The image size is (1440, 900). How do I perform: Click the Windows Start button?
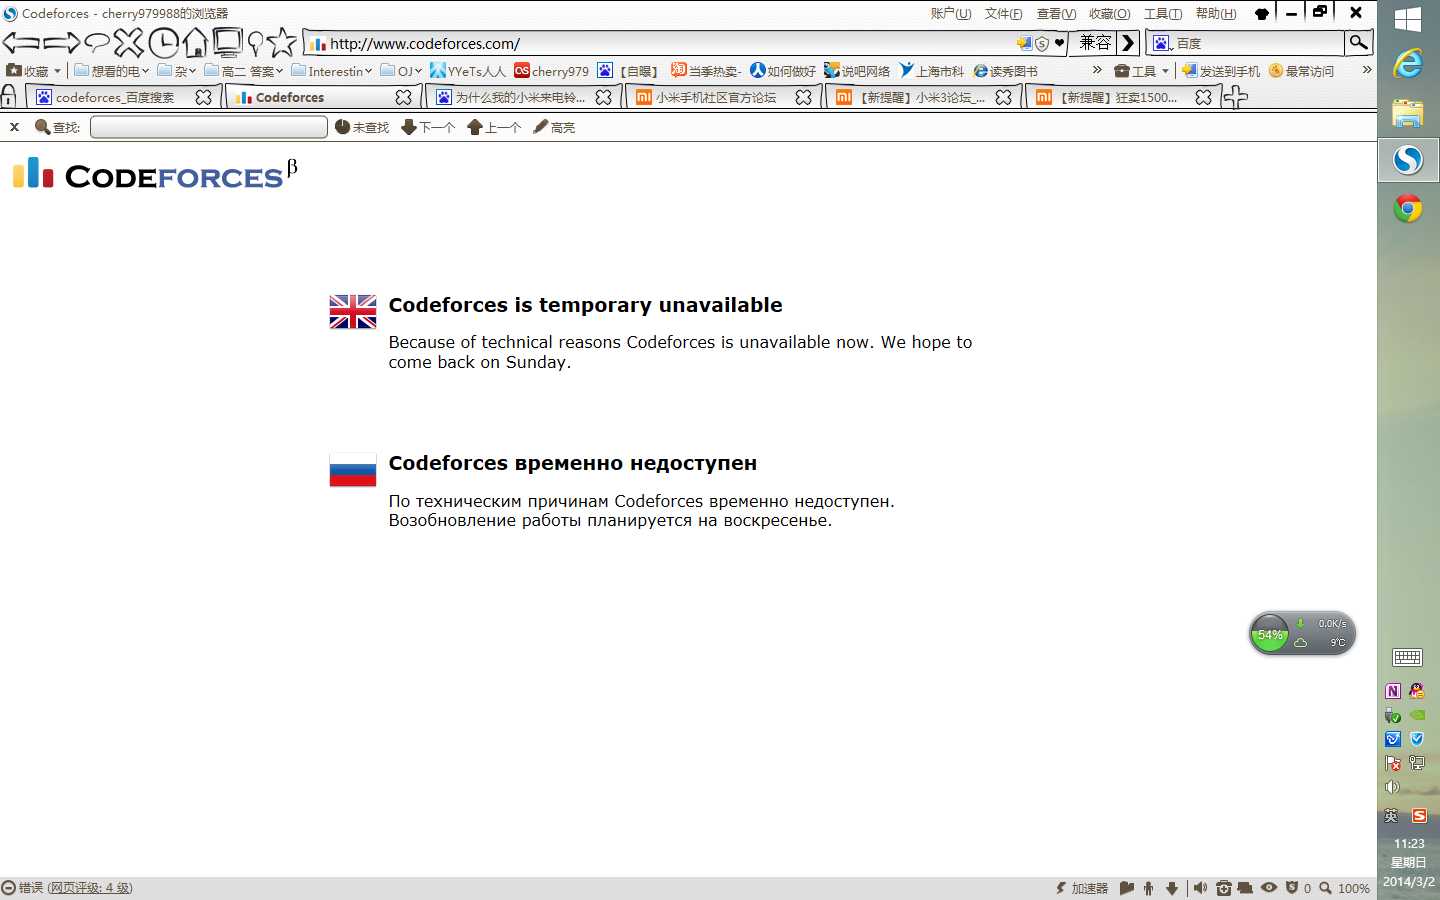point(1408,19)
